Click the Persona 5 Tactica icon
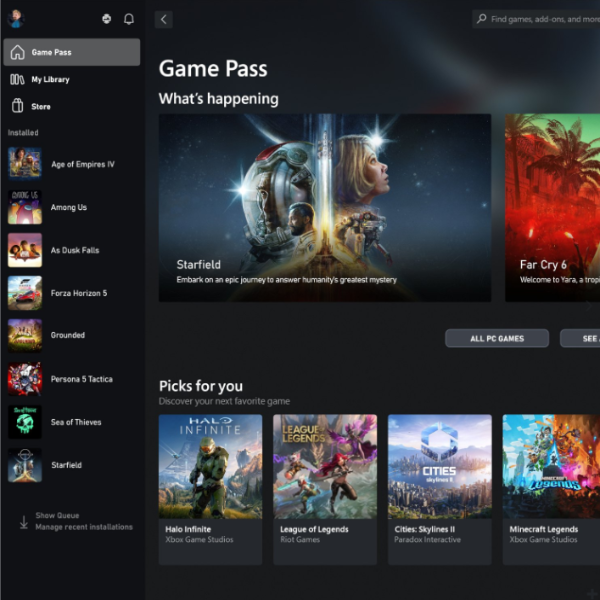This screenshot has height=600, width=600. (x=25, y=379)
